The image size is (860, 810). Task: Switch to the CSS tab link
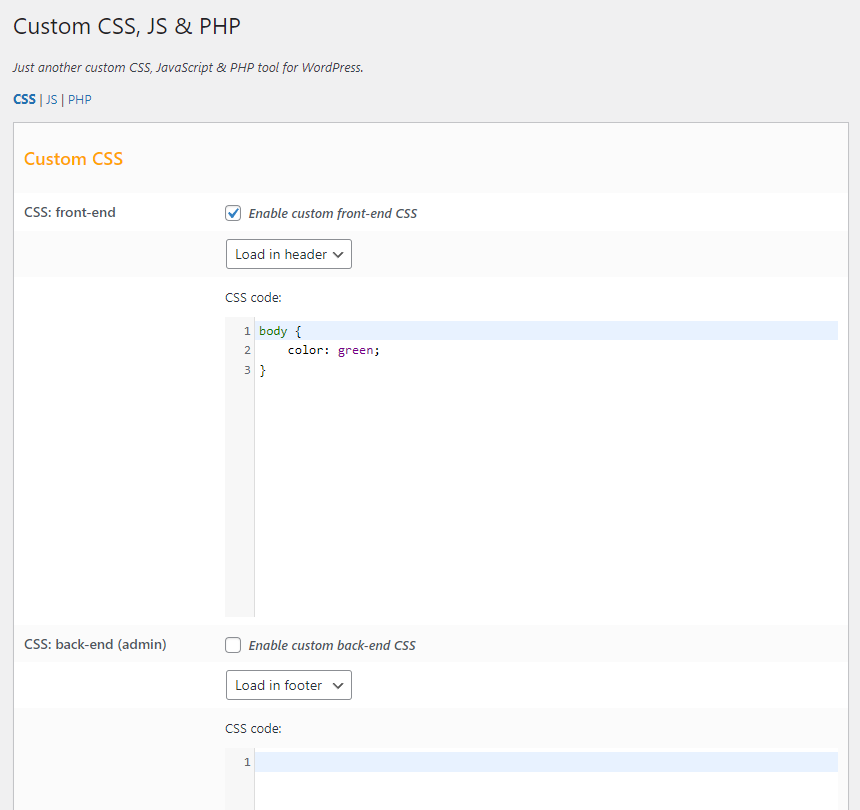pyautogui.click(x=24, y=99)
